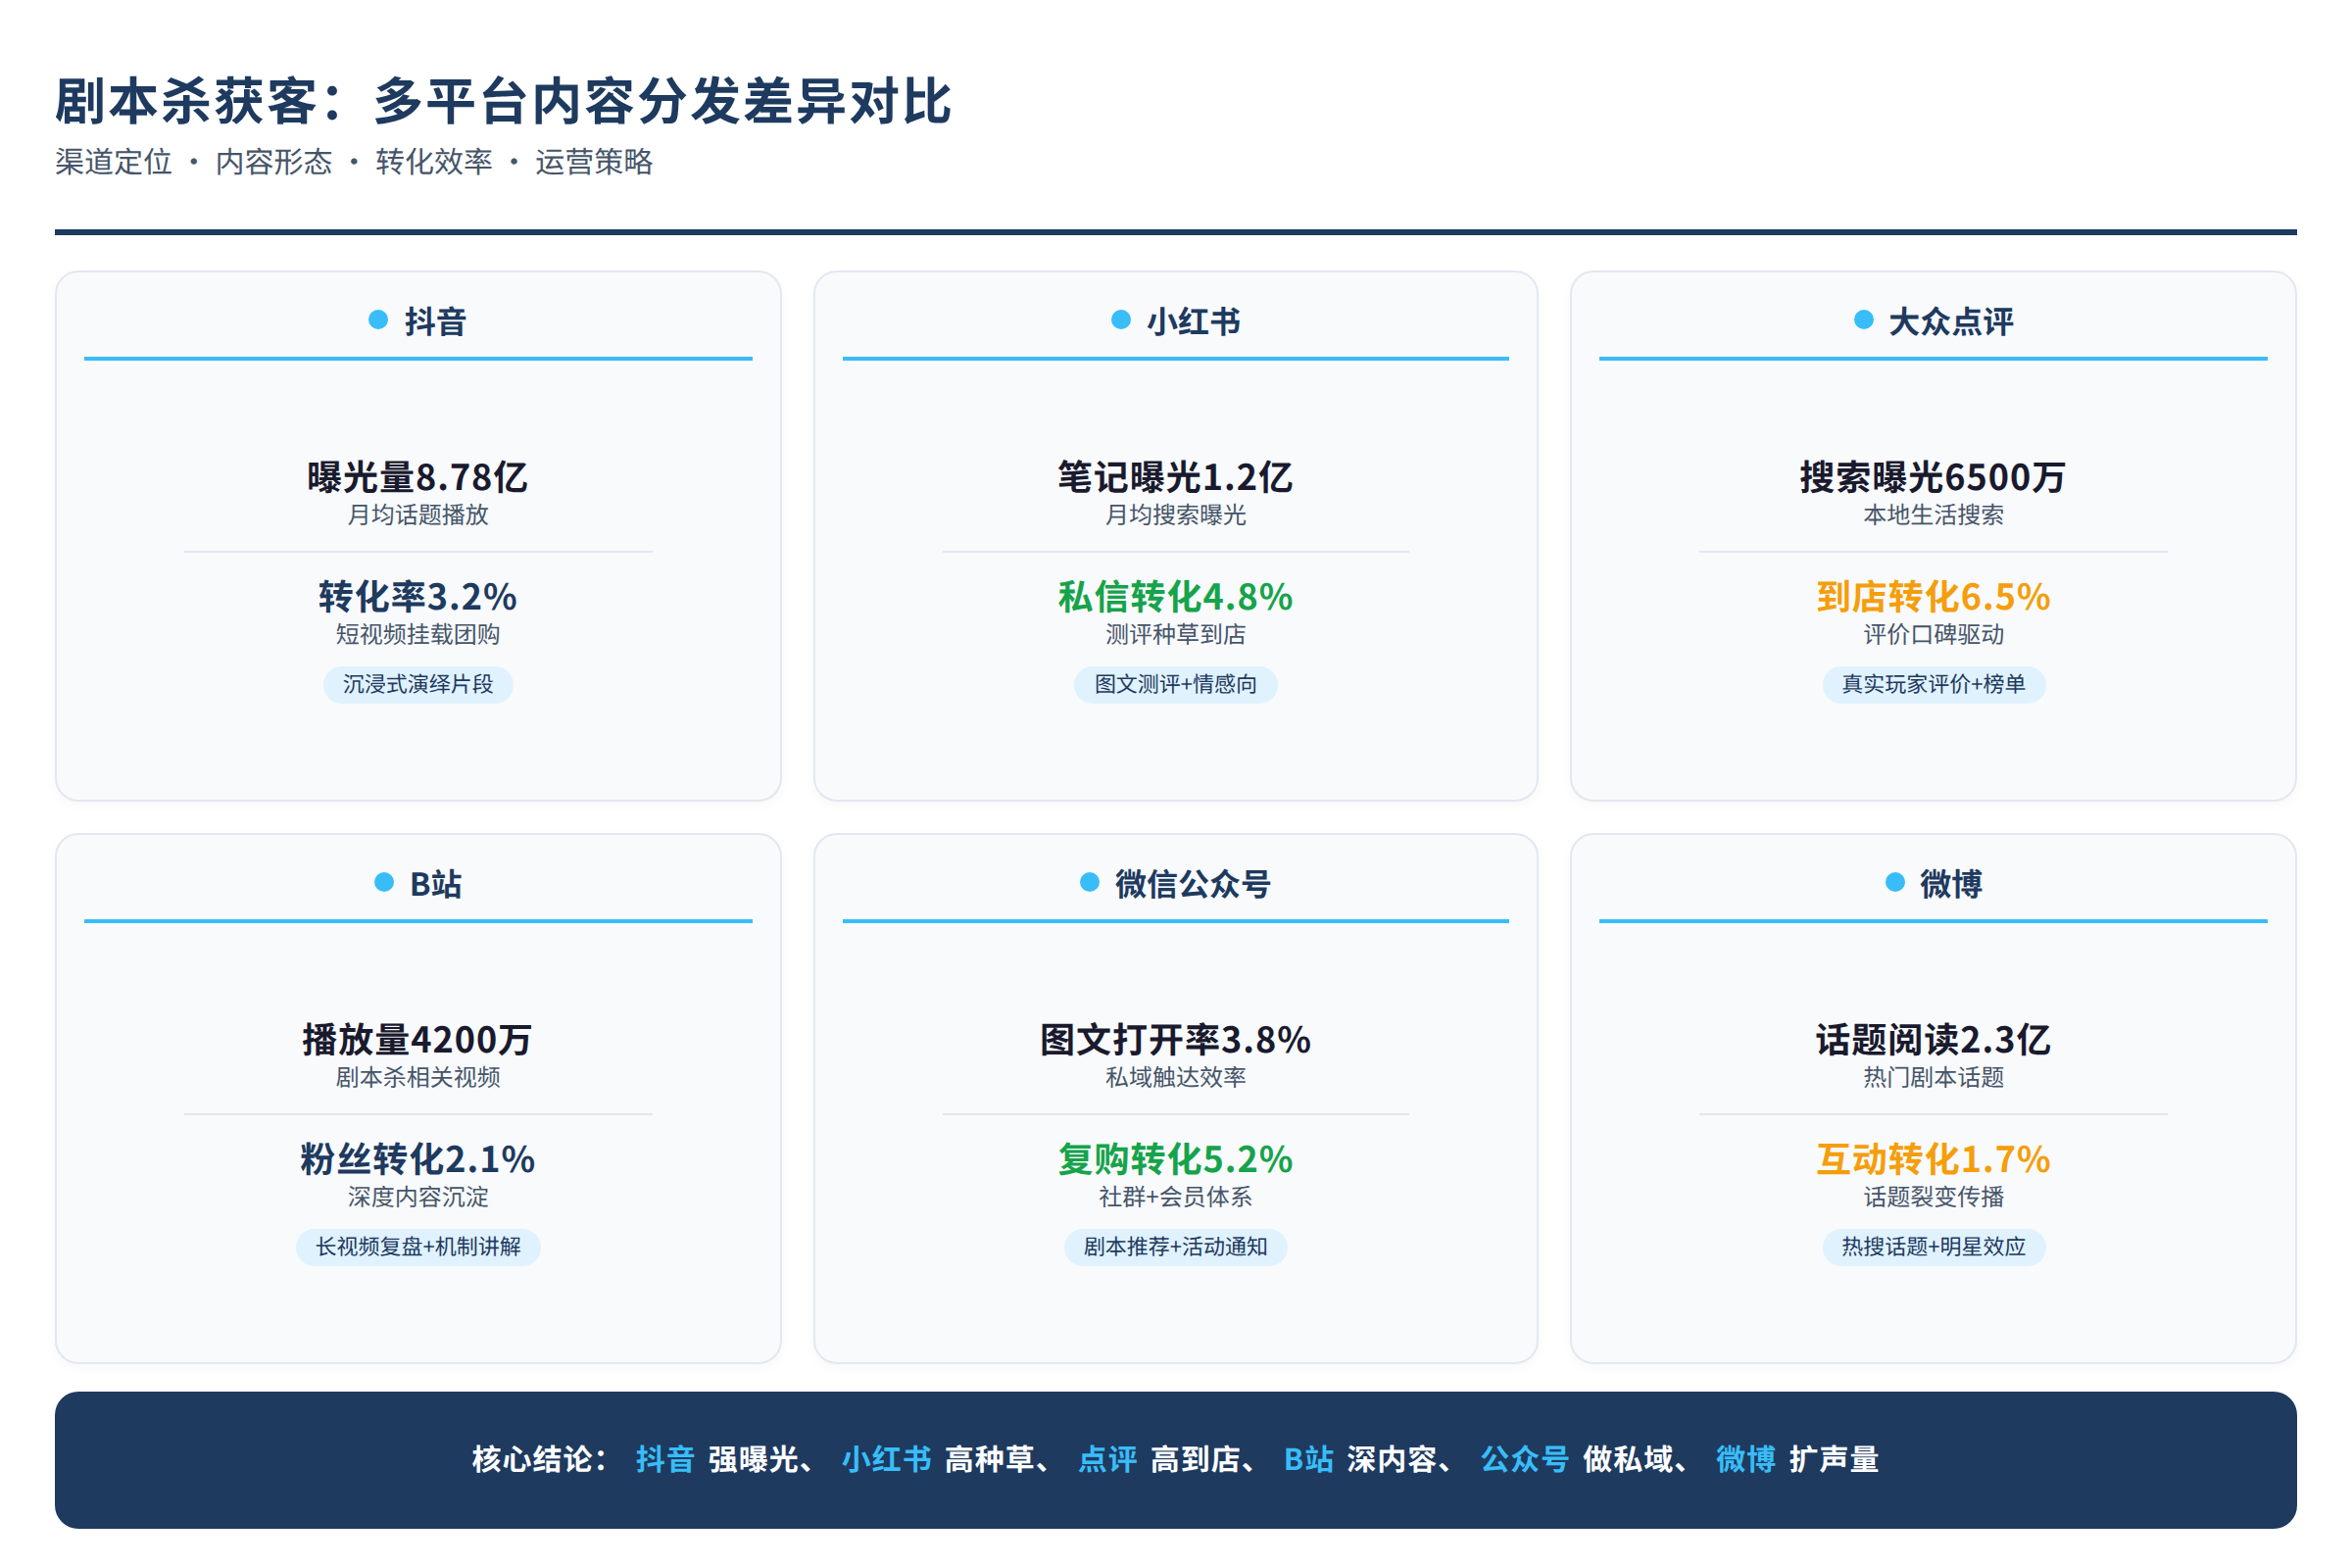Click the 粉丝转化2.1% metric

coord(418,1160)
